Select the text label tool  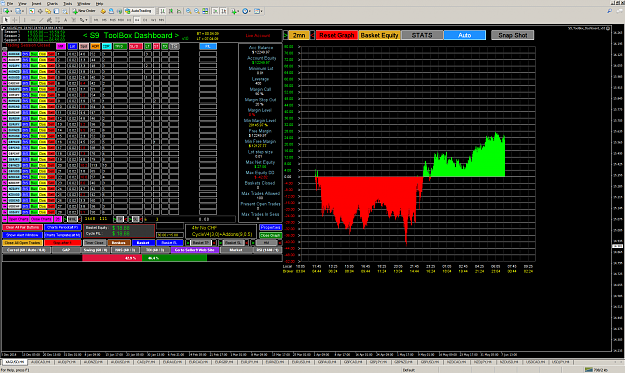[x=74, y=20]
